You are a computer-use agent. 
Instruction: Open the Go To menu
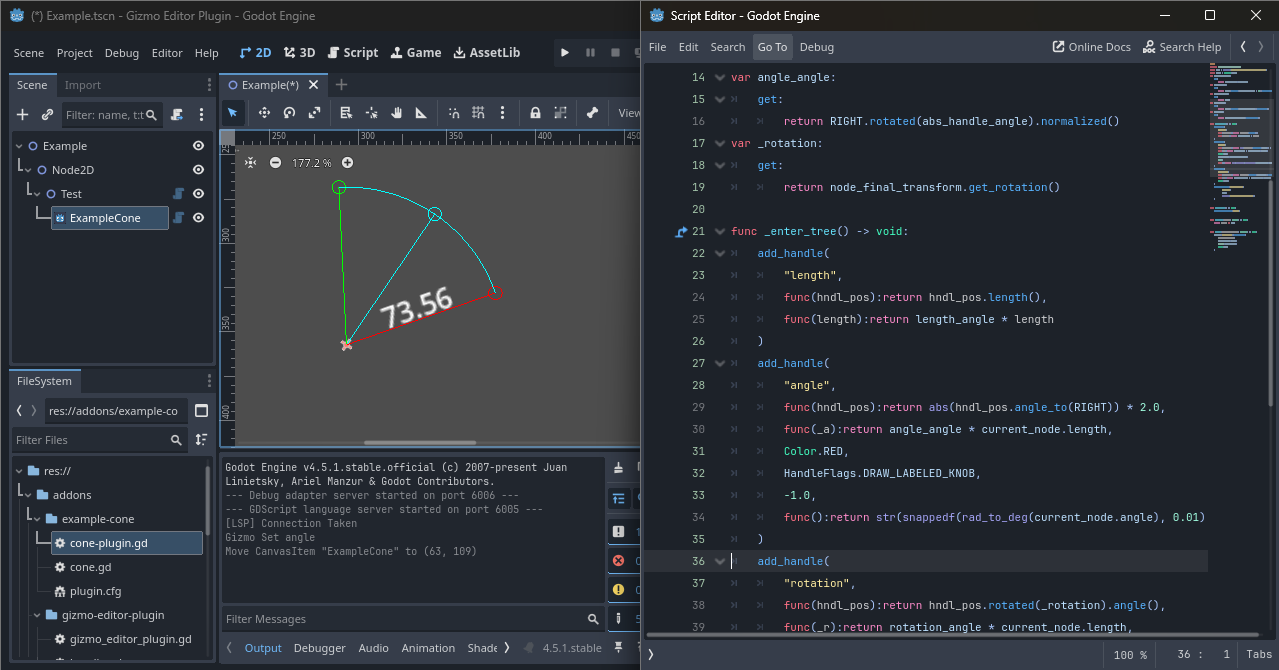(772, 47)
